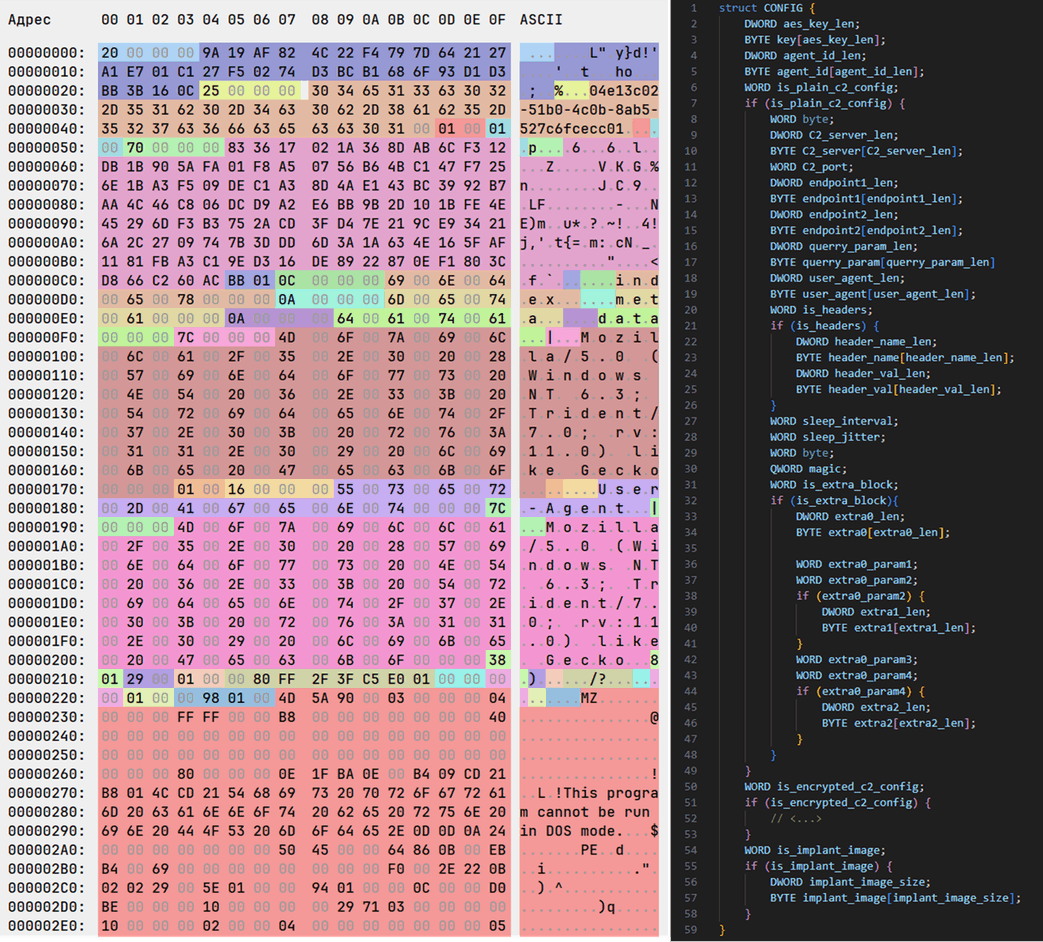The height and width of the screenshot is (942, 1043).
Task: Click code line 'WORD is_implant_image;'
Action: tap(814, 850)
